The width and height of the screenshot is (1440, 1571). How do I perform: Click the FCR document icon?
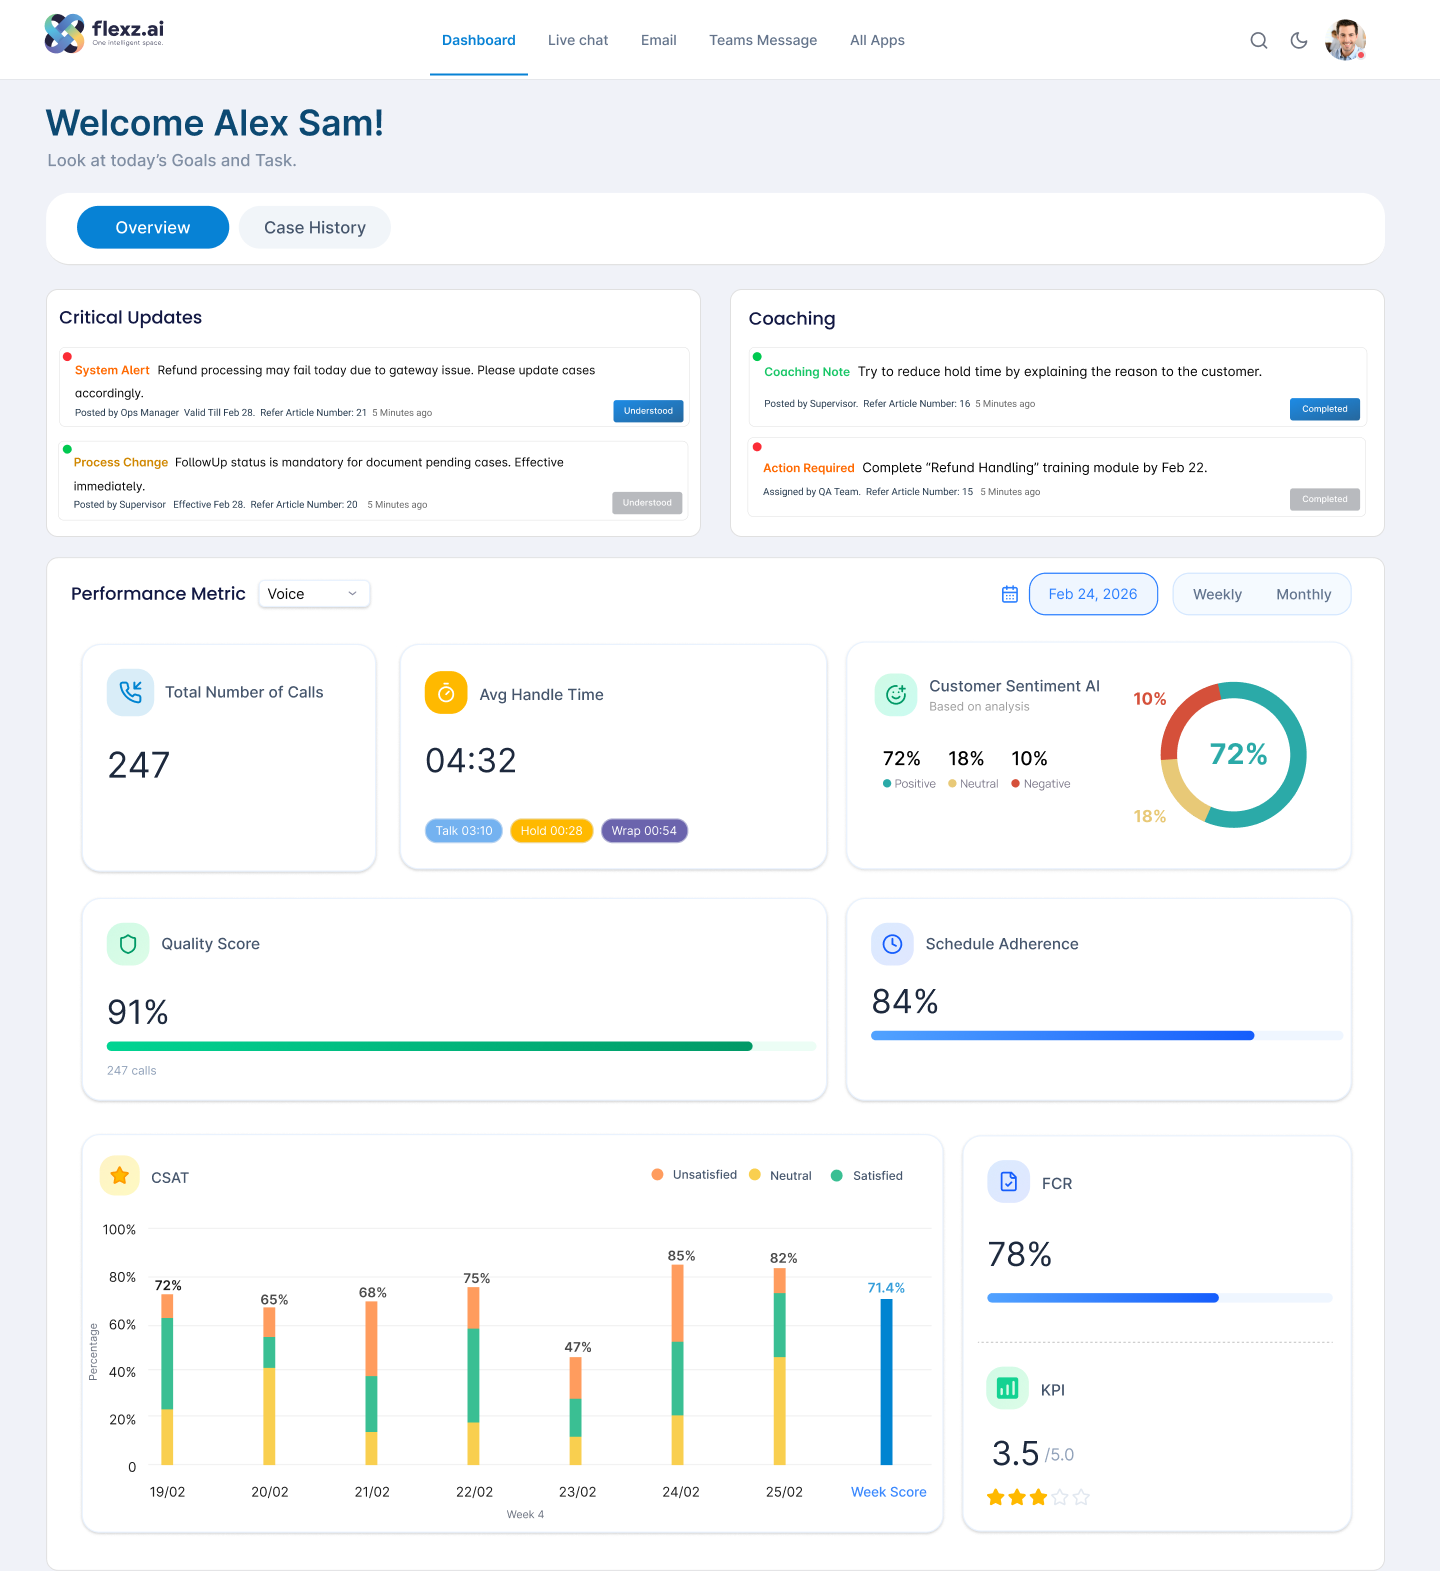1008,1182
